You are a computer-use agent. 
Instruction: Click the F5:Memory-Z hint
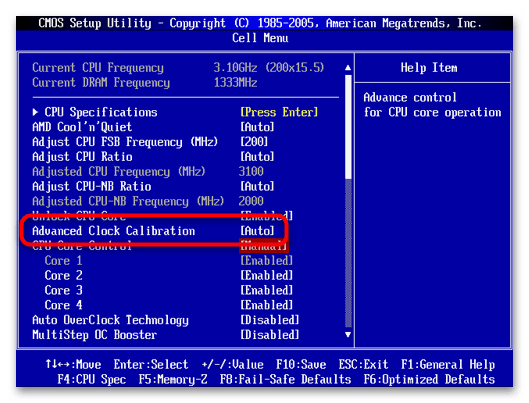(x=173, y=379)
